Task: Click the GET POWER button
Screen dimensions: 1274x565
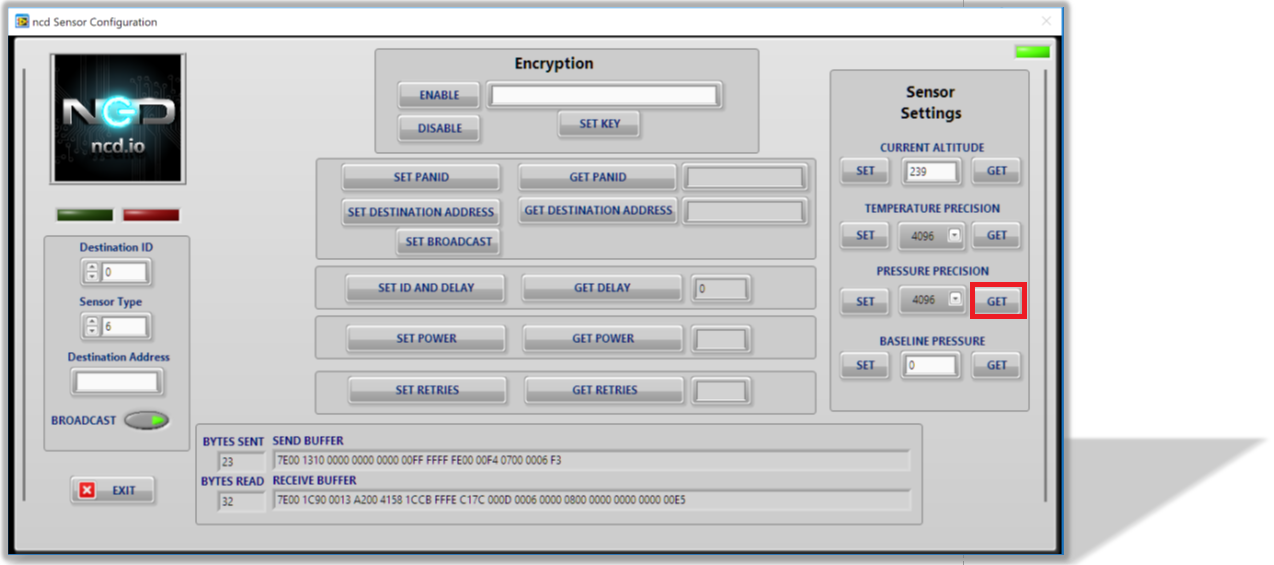Action: (x=603, y=339)
